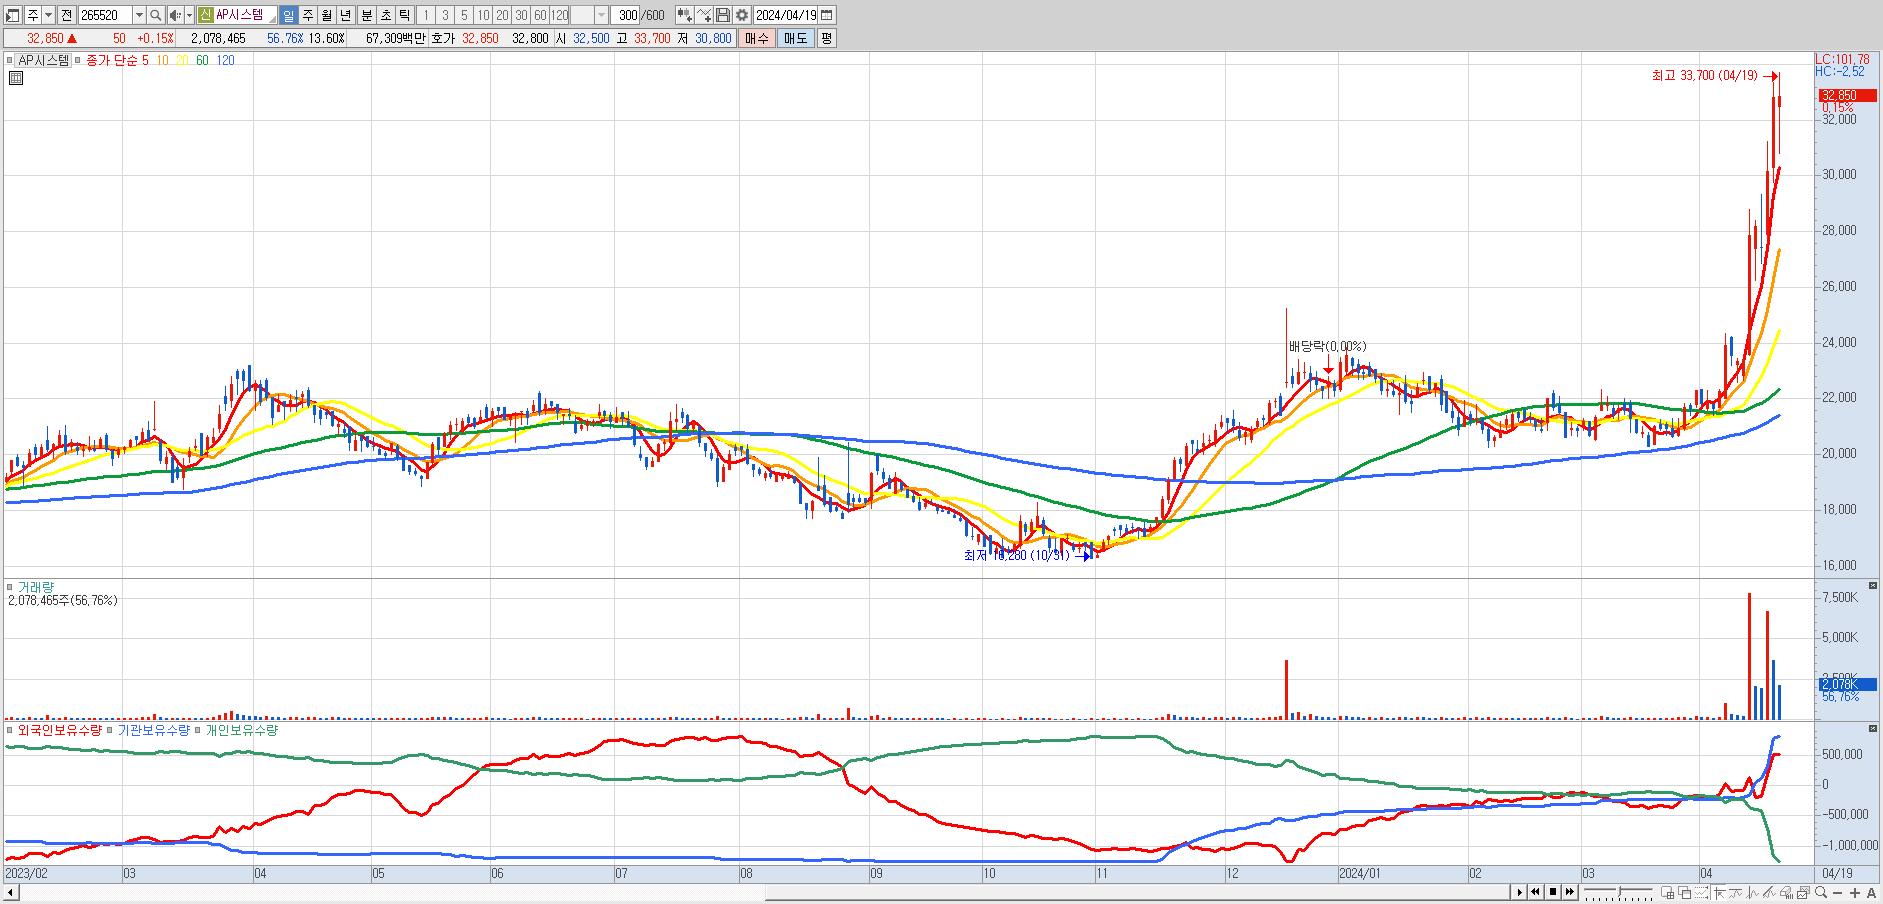Click the rewind playback button

point(1536,892)
